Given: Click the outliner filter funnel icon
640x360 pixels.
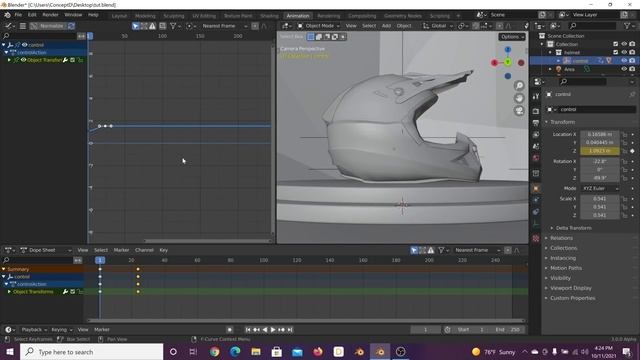Looking at the screenshot, I should [x=627, y=26].
